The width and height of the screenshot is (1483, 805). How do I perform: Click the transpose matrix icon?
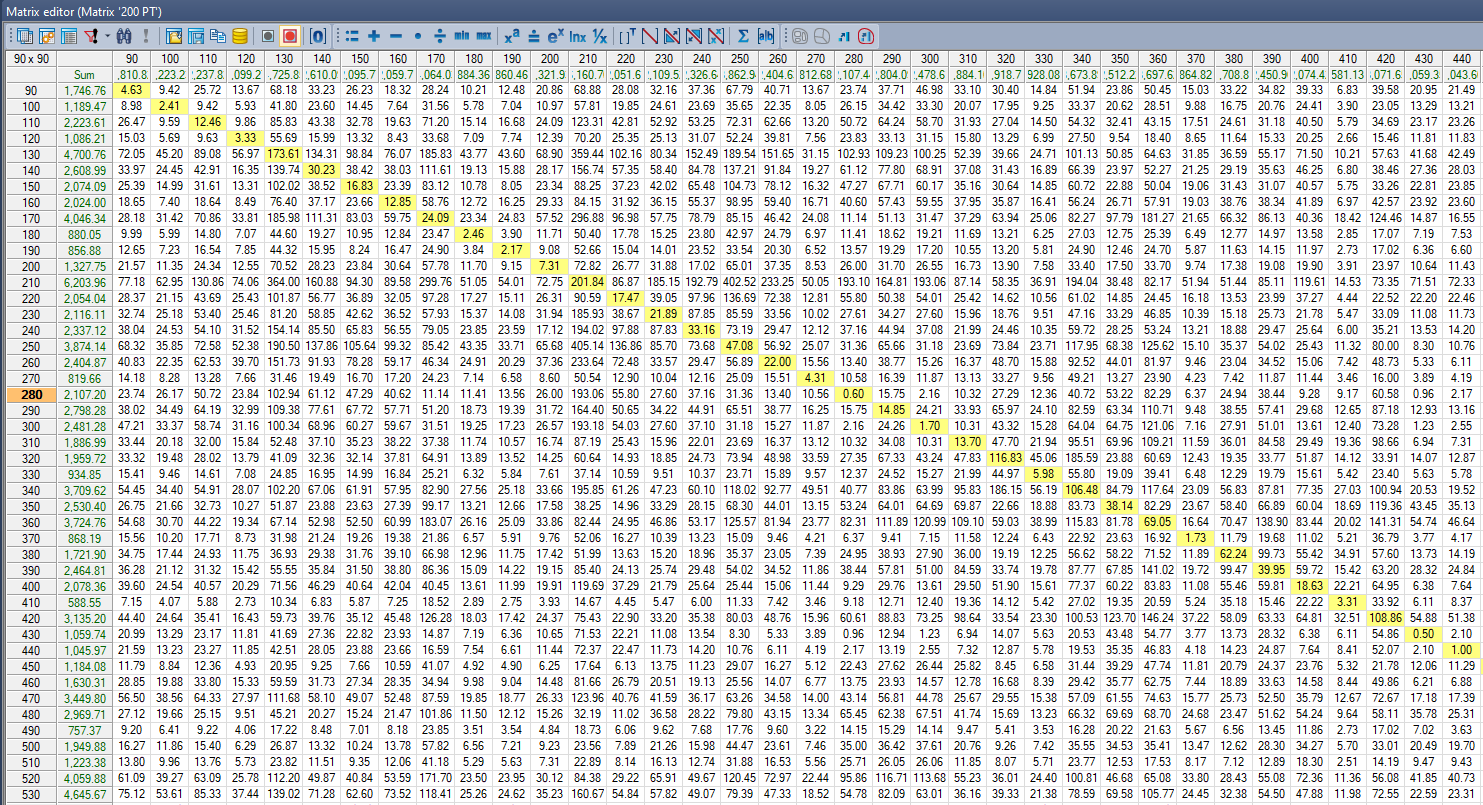(627, 36)
